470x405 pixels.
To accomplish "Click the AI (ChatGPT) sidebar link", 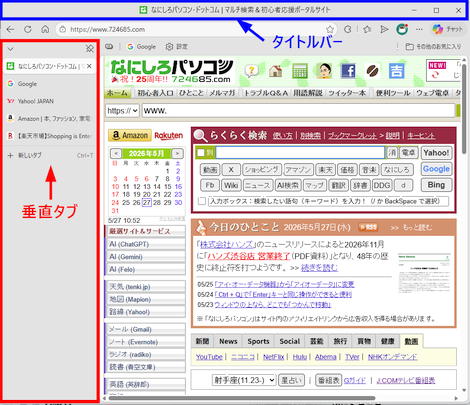I will click(x=145, y=244).
